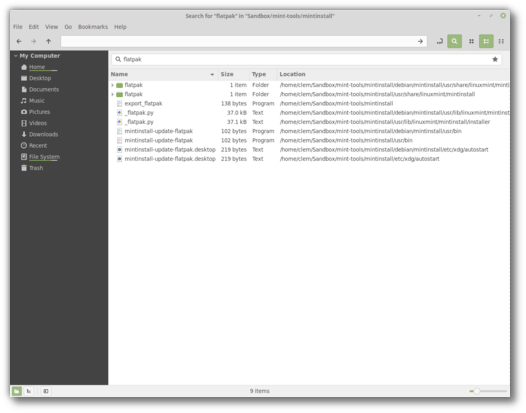Screen dimensions: 526x413
Task: Show the tree view sidebar icon
Action: click(x=29, y=391)
